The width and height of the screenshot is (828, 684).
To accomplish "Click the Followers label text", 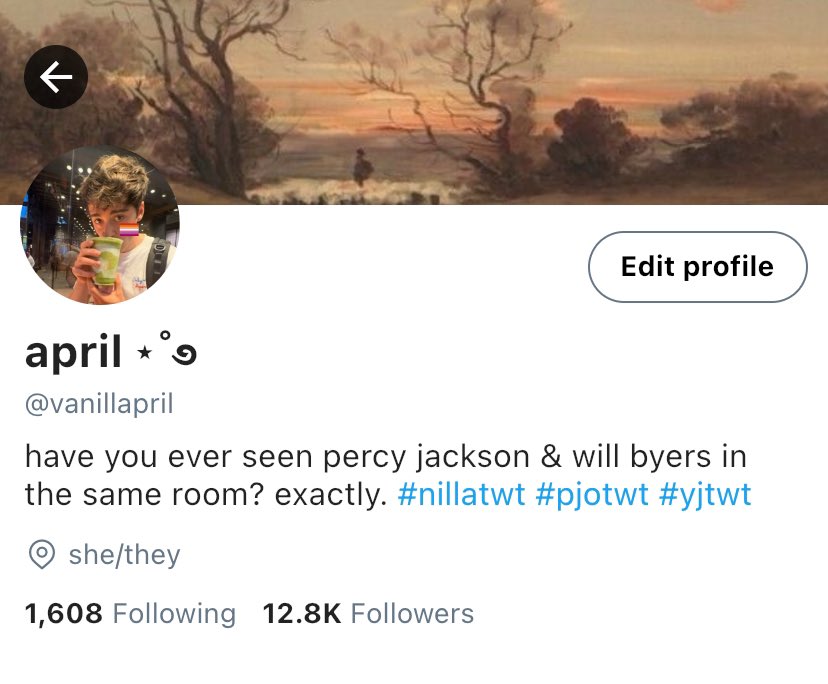I will coord(412,614).
